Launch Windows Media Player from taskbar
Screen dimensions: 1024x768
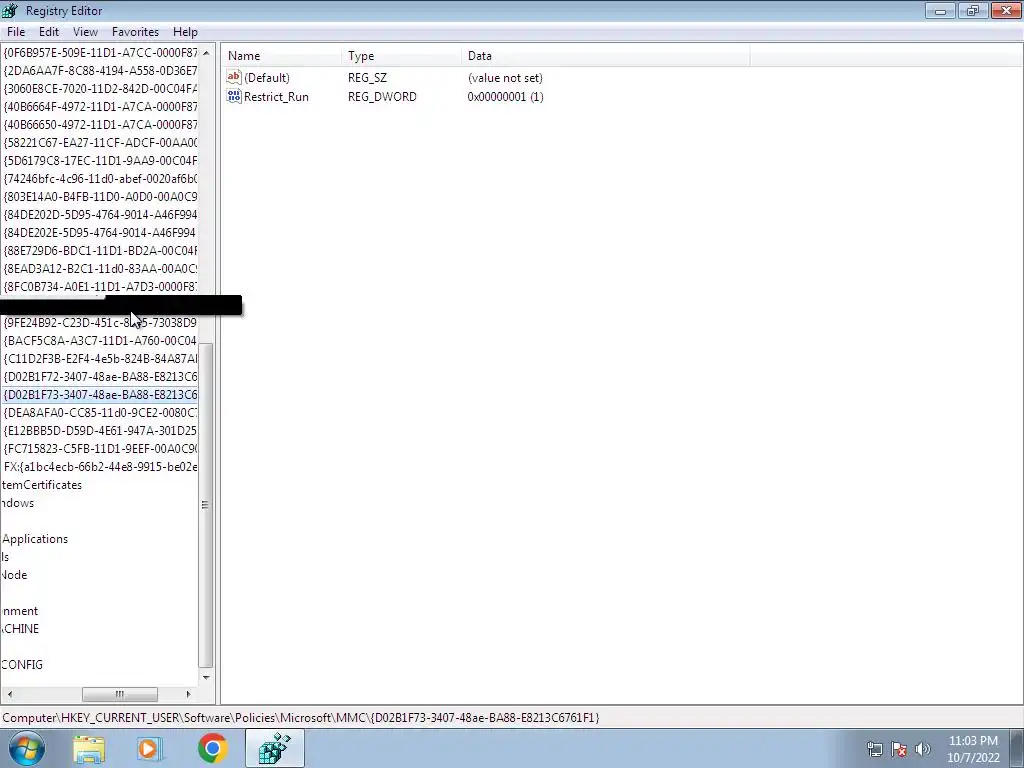[150, 748]
